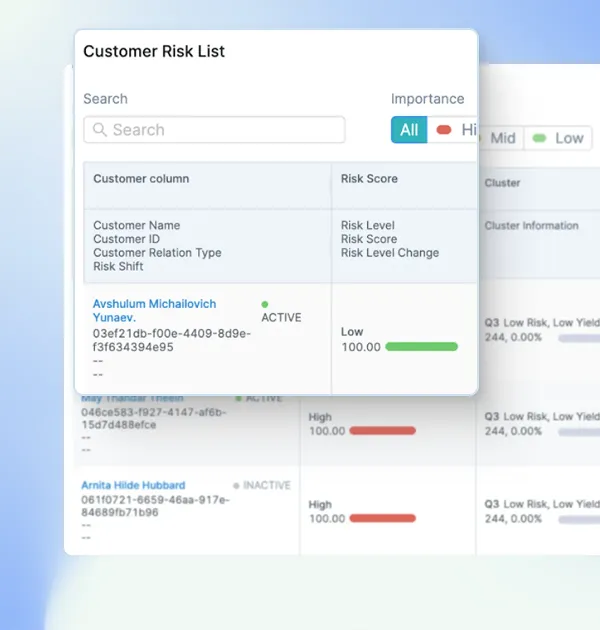Select the High importance filter
This screenshot has height=630, width=600.
coord(453,130)
